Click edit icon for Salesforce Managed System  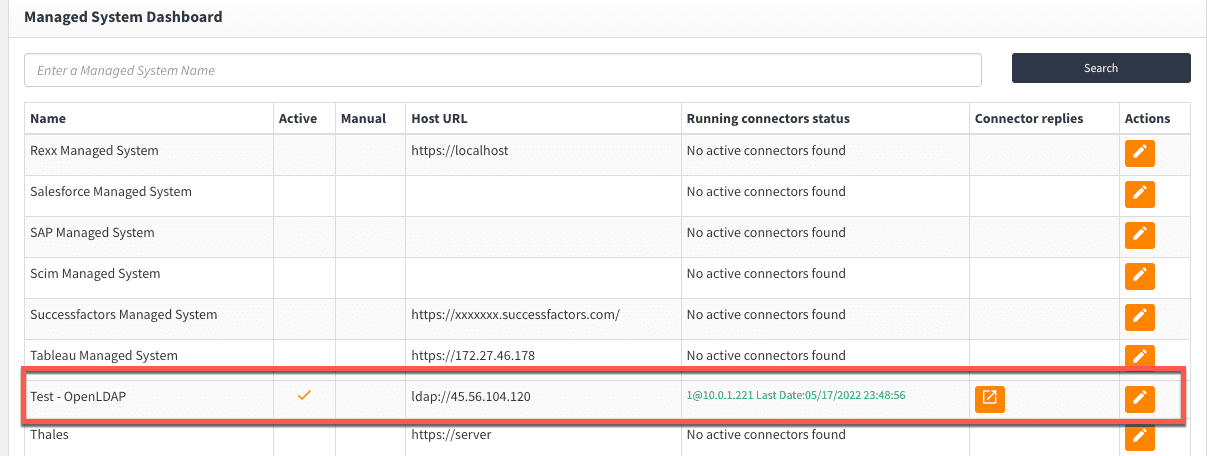1139,194
